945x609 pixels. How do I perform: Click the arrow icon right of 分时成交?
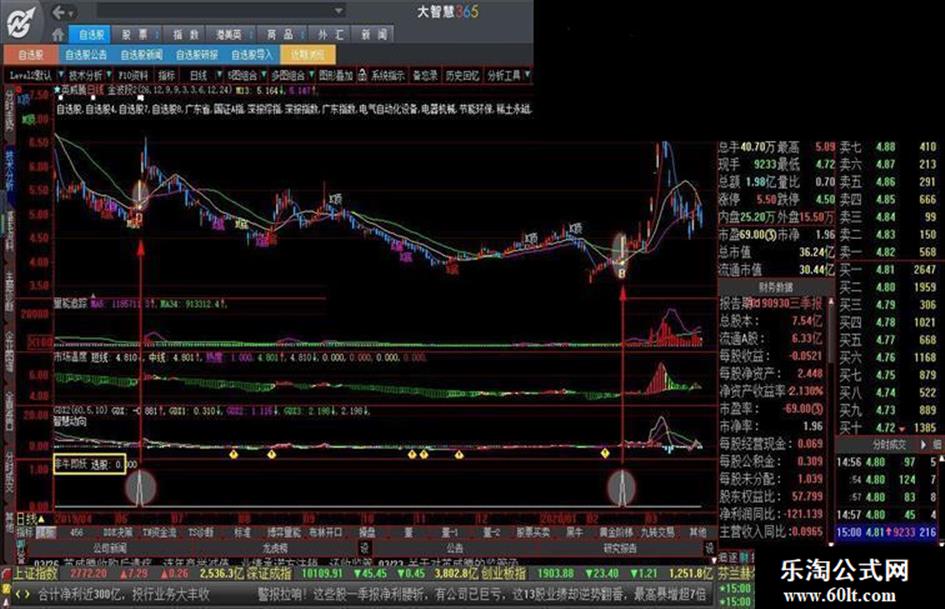(923, 444)
